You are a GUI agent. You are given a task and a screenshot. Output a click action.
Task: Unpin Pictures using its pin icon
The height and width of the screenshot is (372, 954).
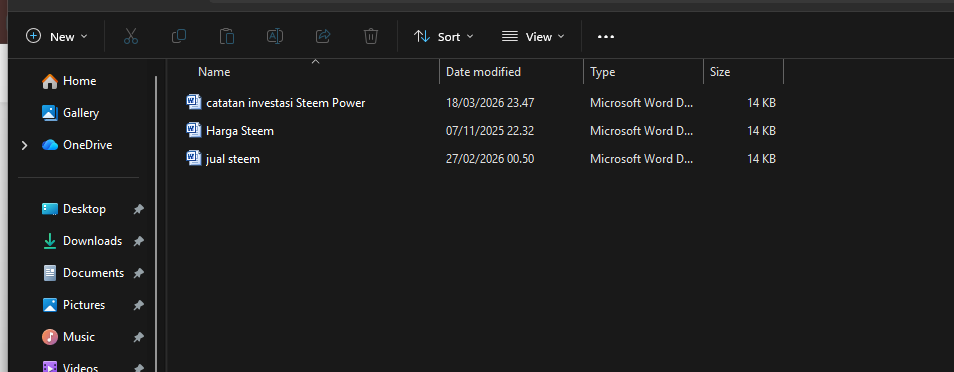(x=138, y=305)
